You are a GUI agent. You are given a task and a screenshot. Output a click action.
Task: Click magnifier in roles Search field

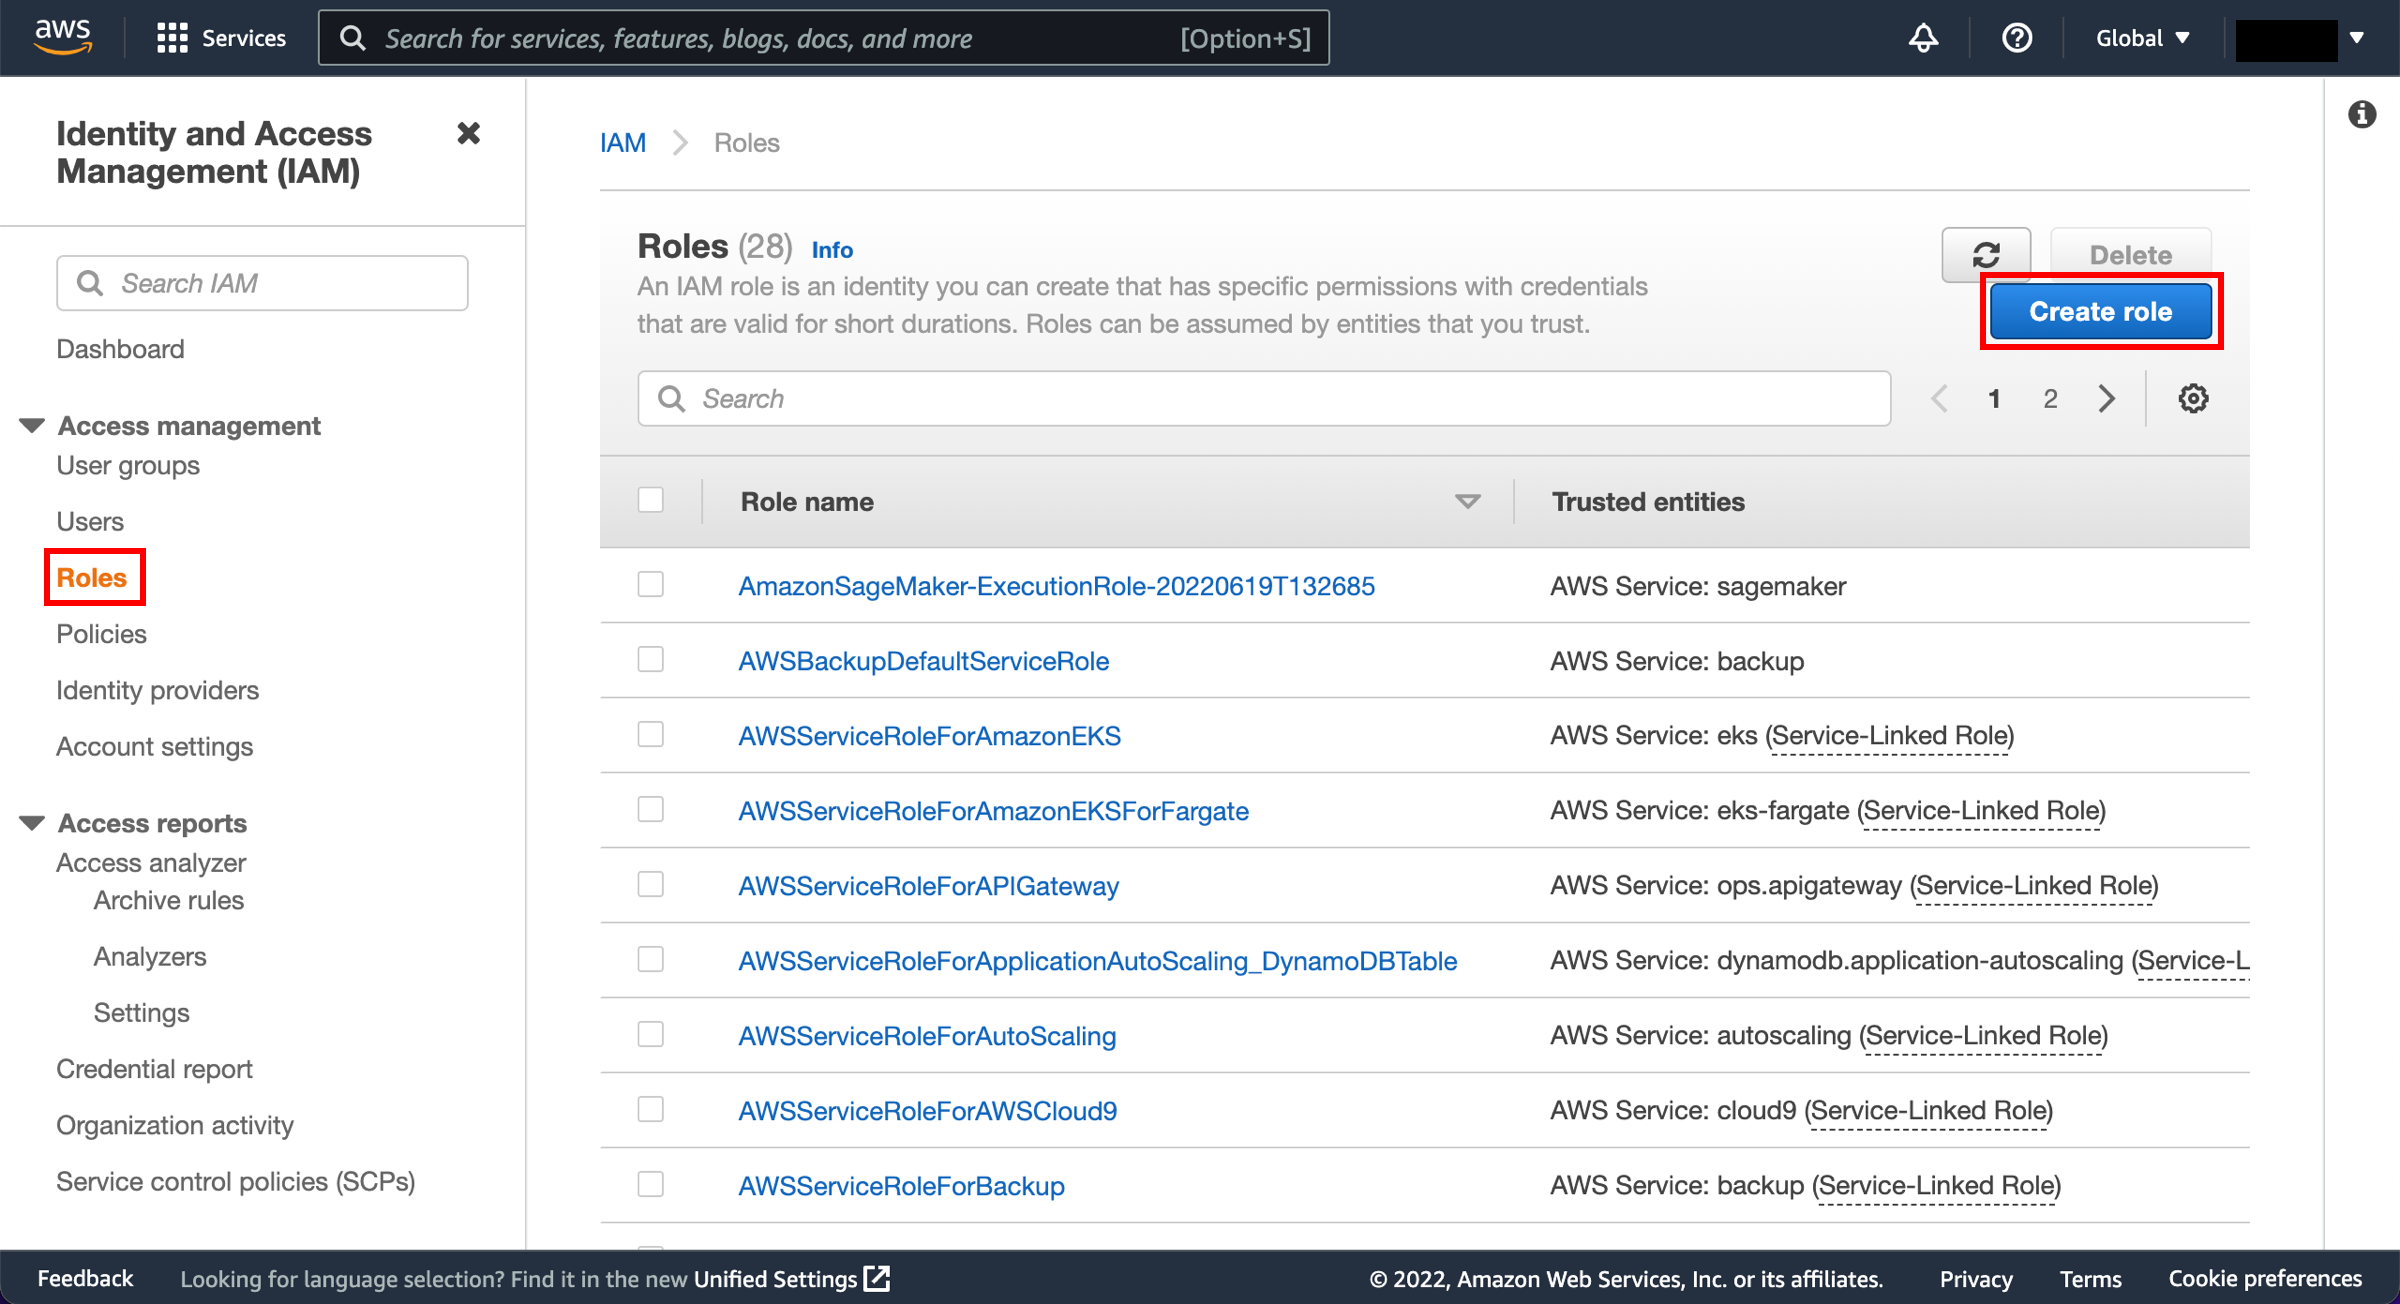click(671, 398)
